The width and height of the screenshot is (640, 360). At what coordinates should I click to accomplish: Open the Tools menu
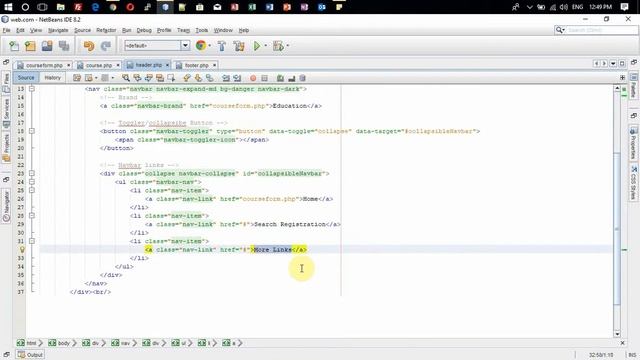click(202, 30)
